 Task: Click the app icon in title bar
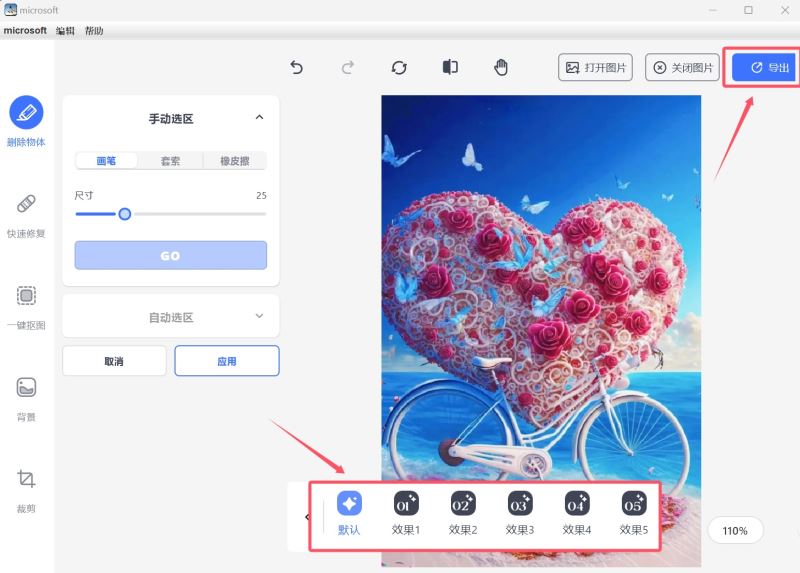point(10,9)
